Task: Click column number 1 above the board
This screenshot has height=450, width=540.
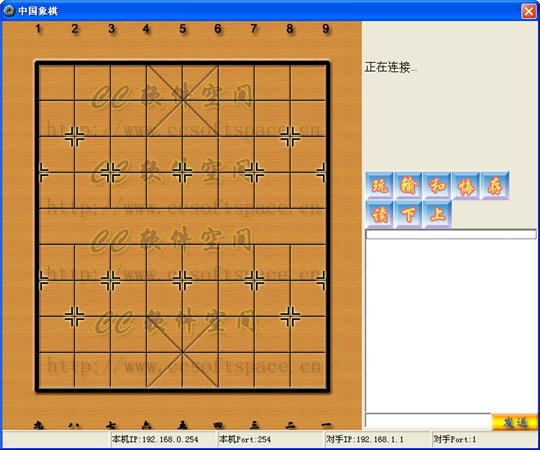Action: [38, 29]
